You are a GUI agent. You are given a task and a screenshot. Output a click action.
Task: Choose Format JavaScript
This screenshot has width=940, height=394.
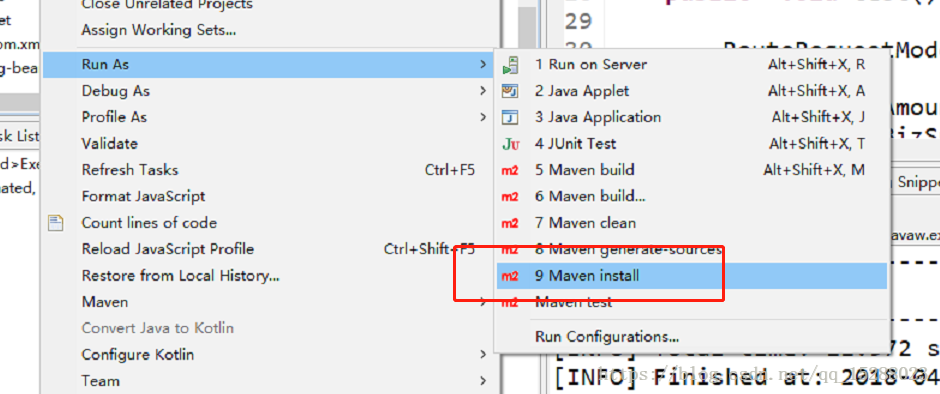coord(268,197)
